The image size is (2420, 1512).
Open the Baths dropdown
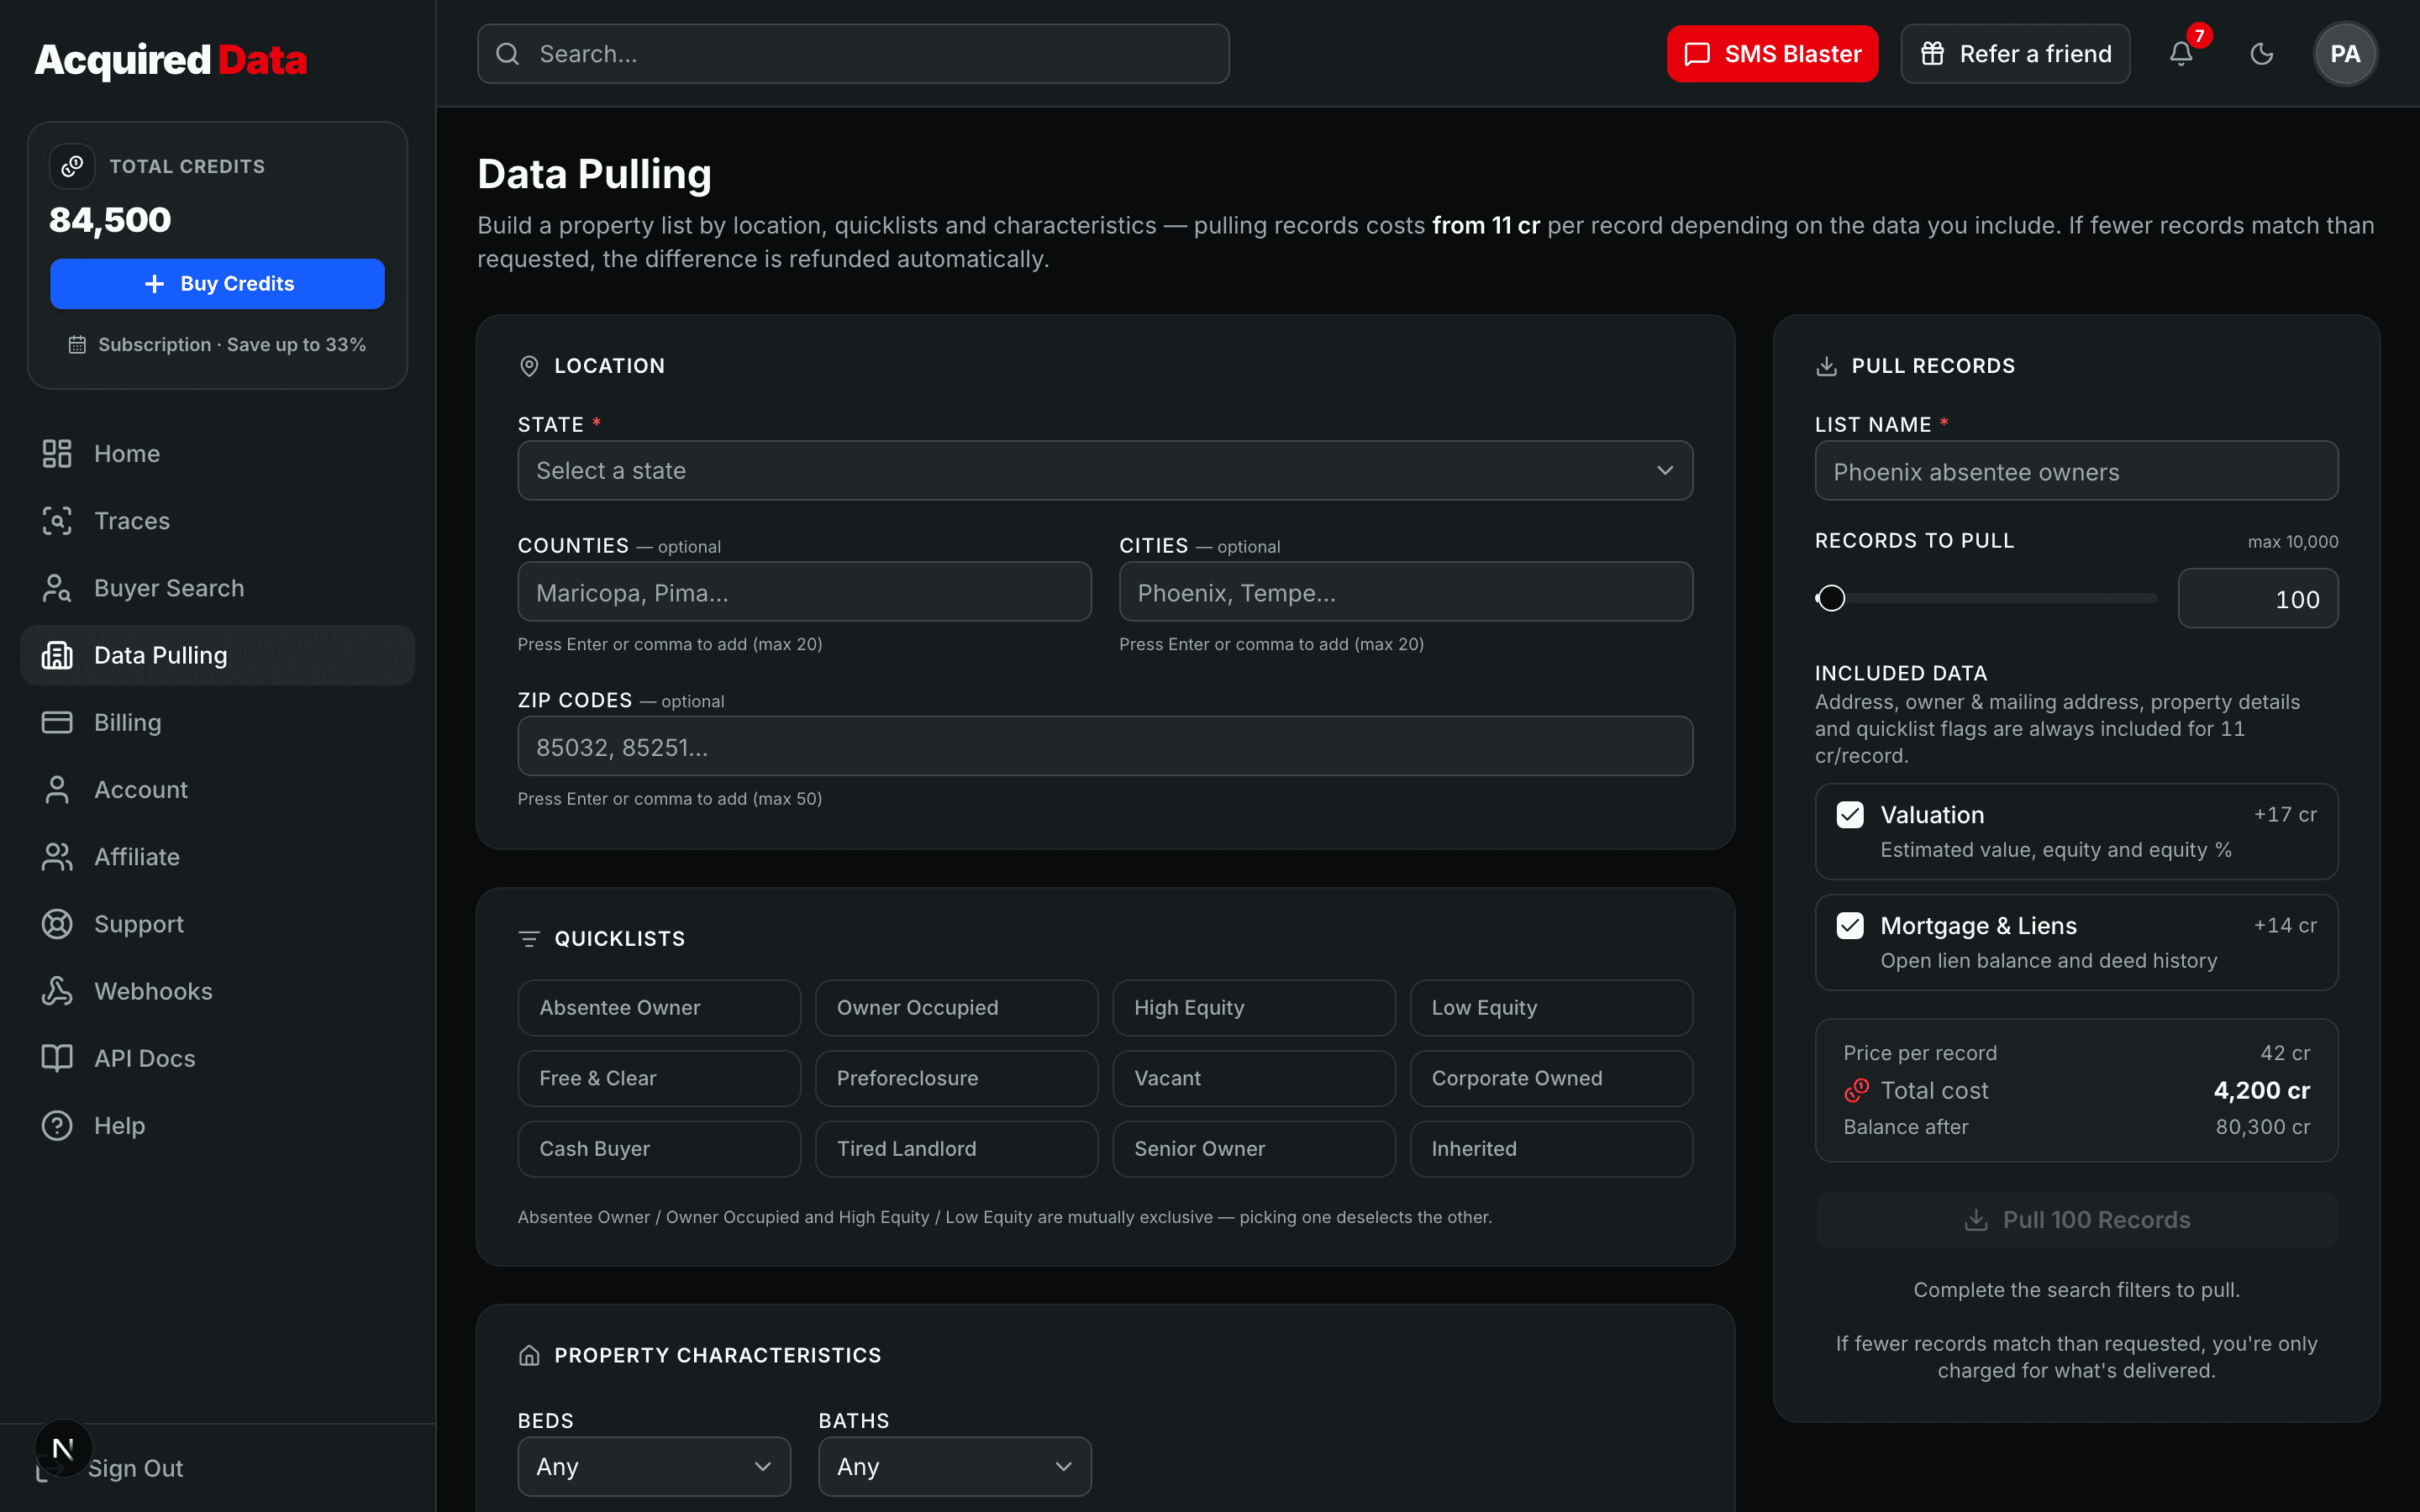[x=955, y=1466]
